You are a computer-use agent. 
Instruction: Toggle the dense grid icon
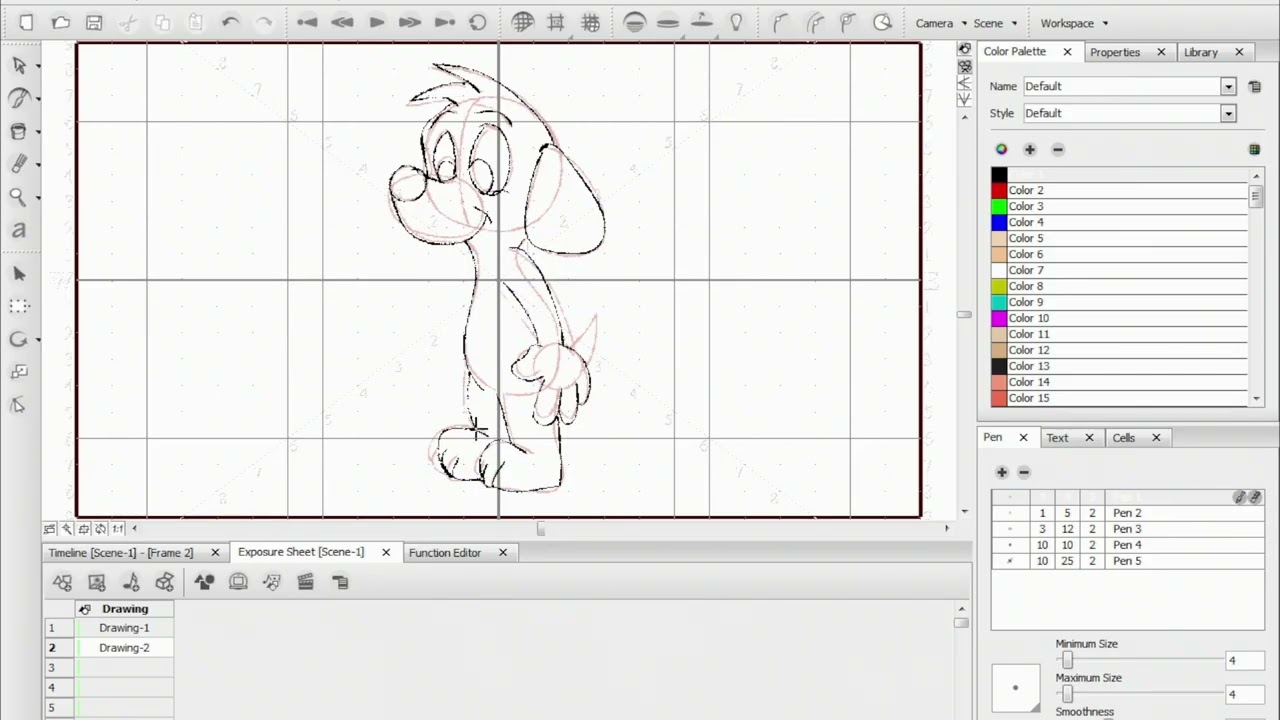pyautogui.click(x=591, y=22)
